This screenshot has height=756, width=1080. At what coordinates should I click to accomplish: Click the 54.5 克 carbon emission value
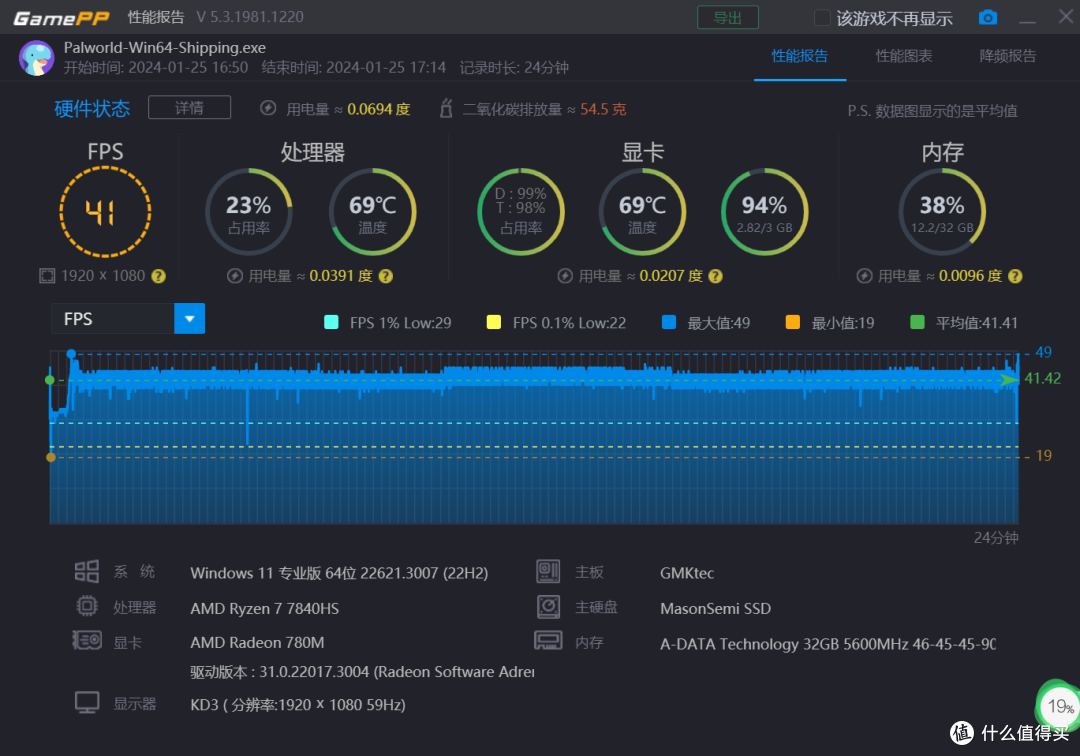[603, 109]
